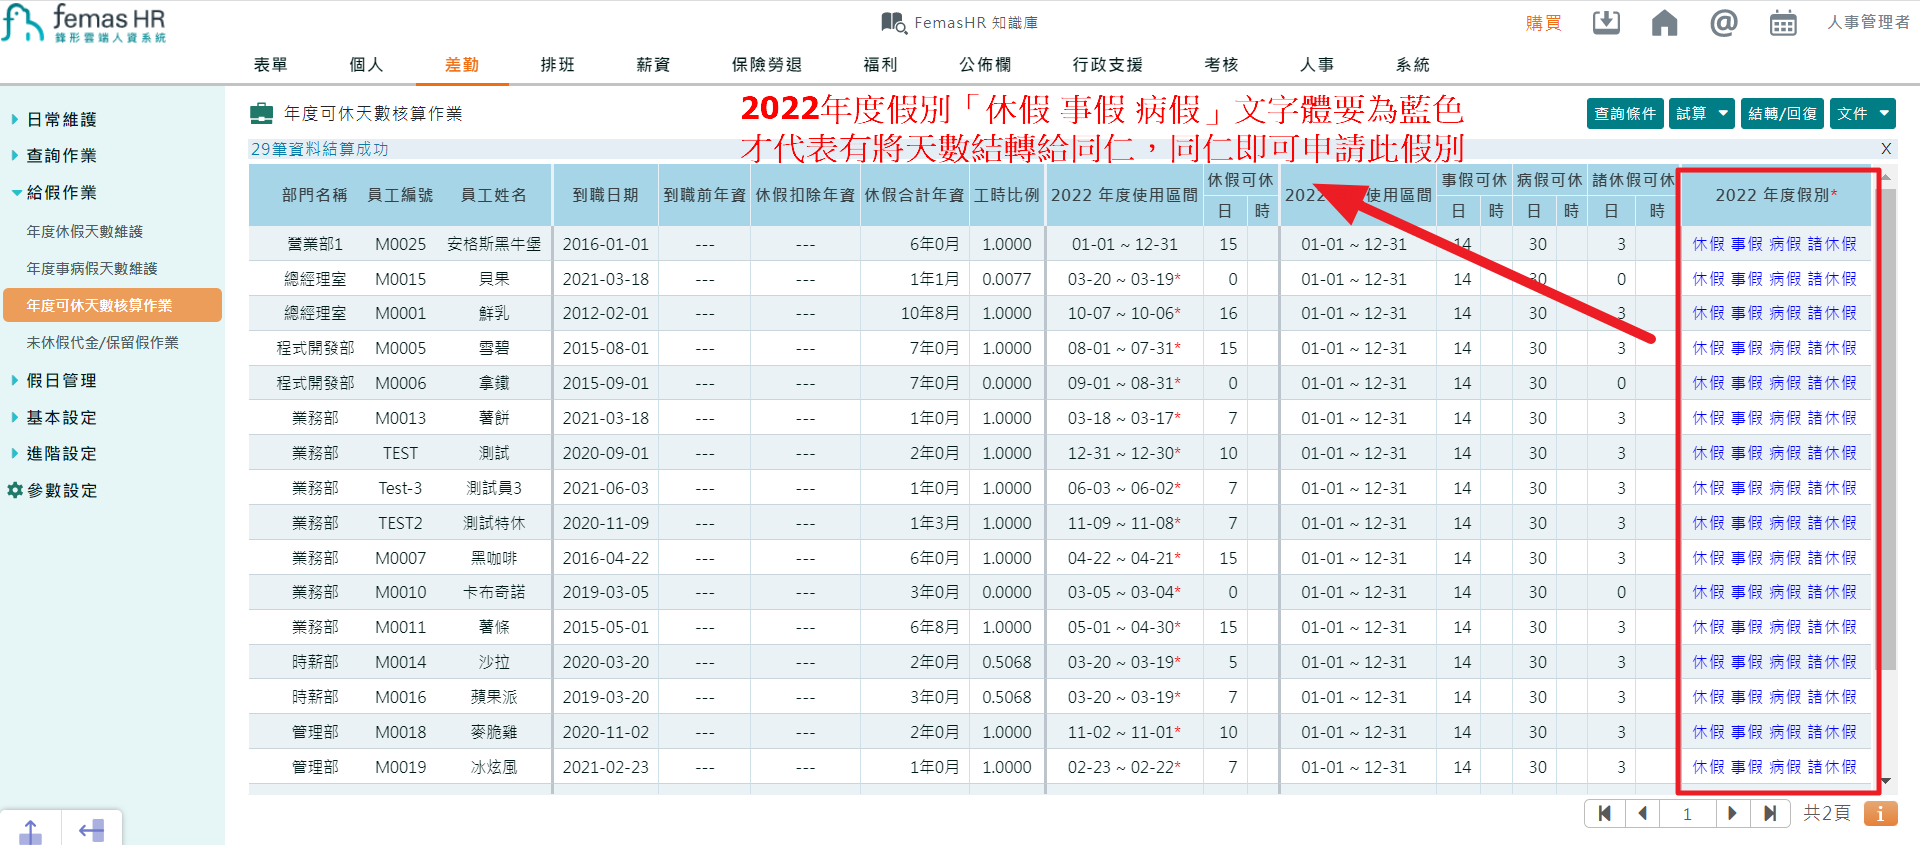Open the 參數設定 sidebar item
1920x845 pixels.
(x=62, y=490)
